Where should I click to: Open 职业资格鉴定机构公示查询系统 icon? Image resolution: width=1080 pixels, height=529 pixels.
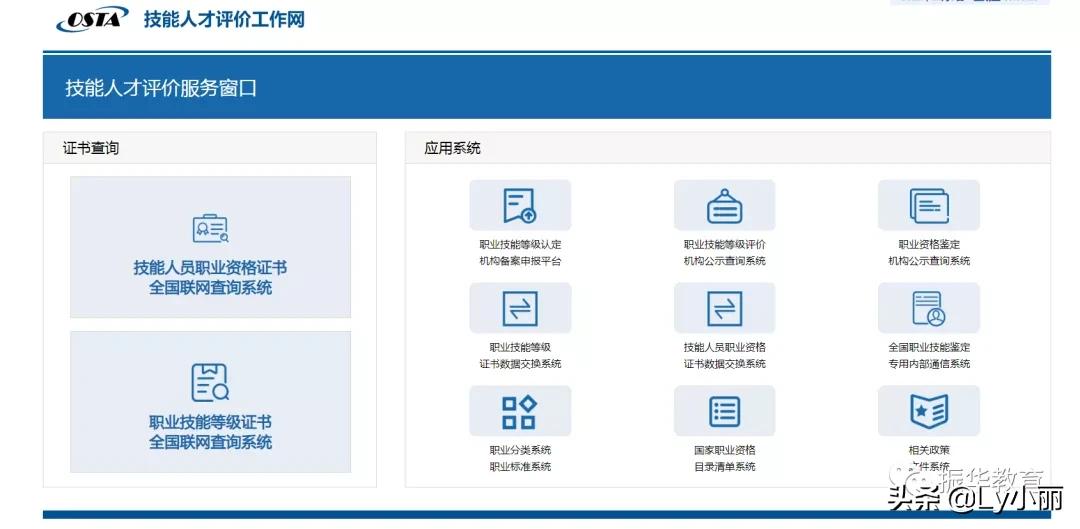(928, 205)
